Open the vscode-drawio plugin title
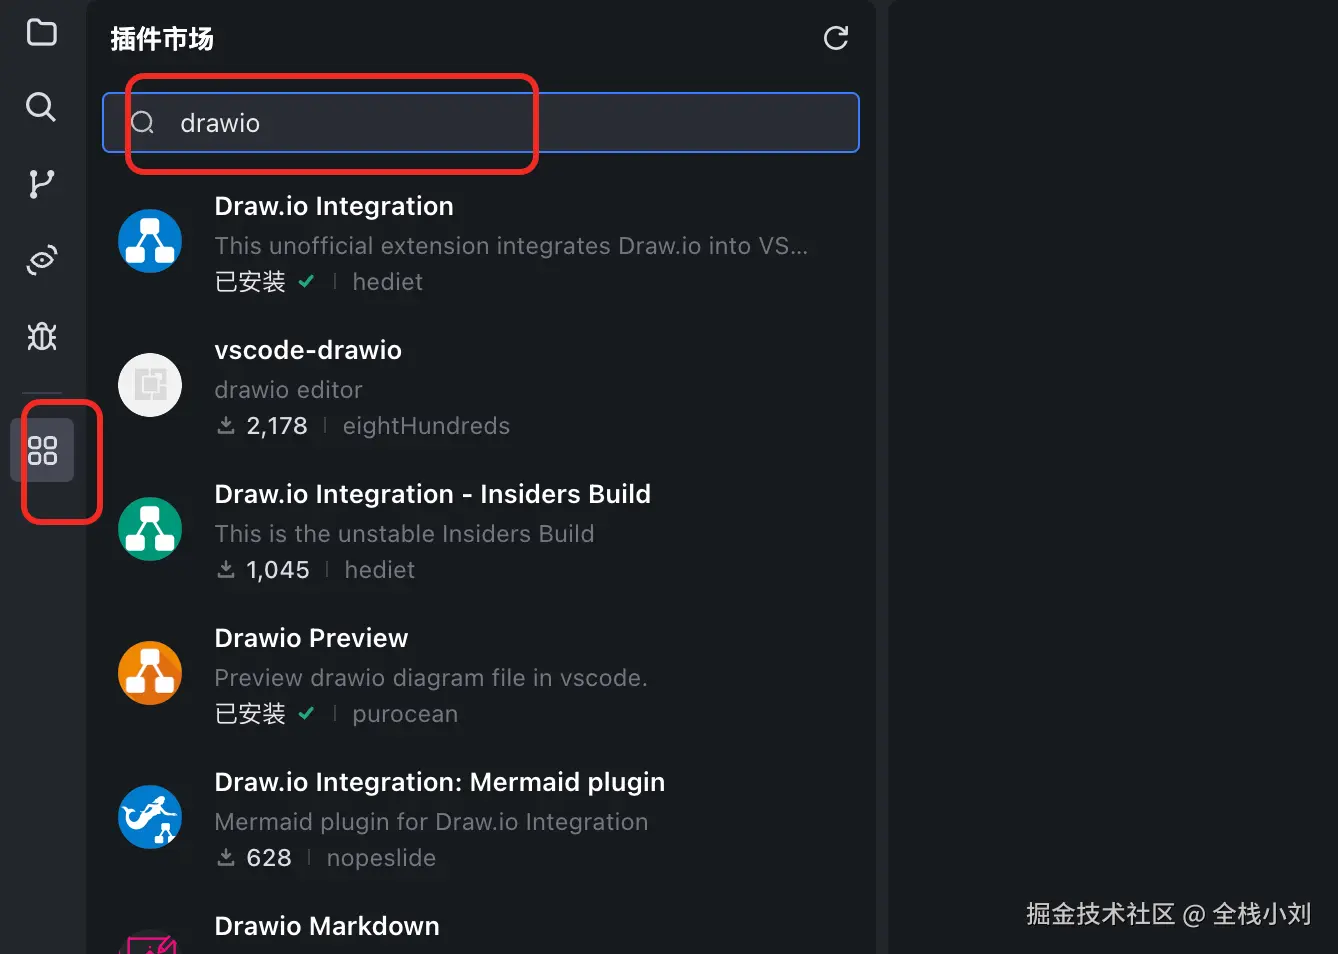This screenshot has width=1338, height=954. pos(308,350)
